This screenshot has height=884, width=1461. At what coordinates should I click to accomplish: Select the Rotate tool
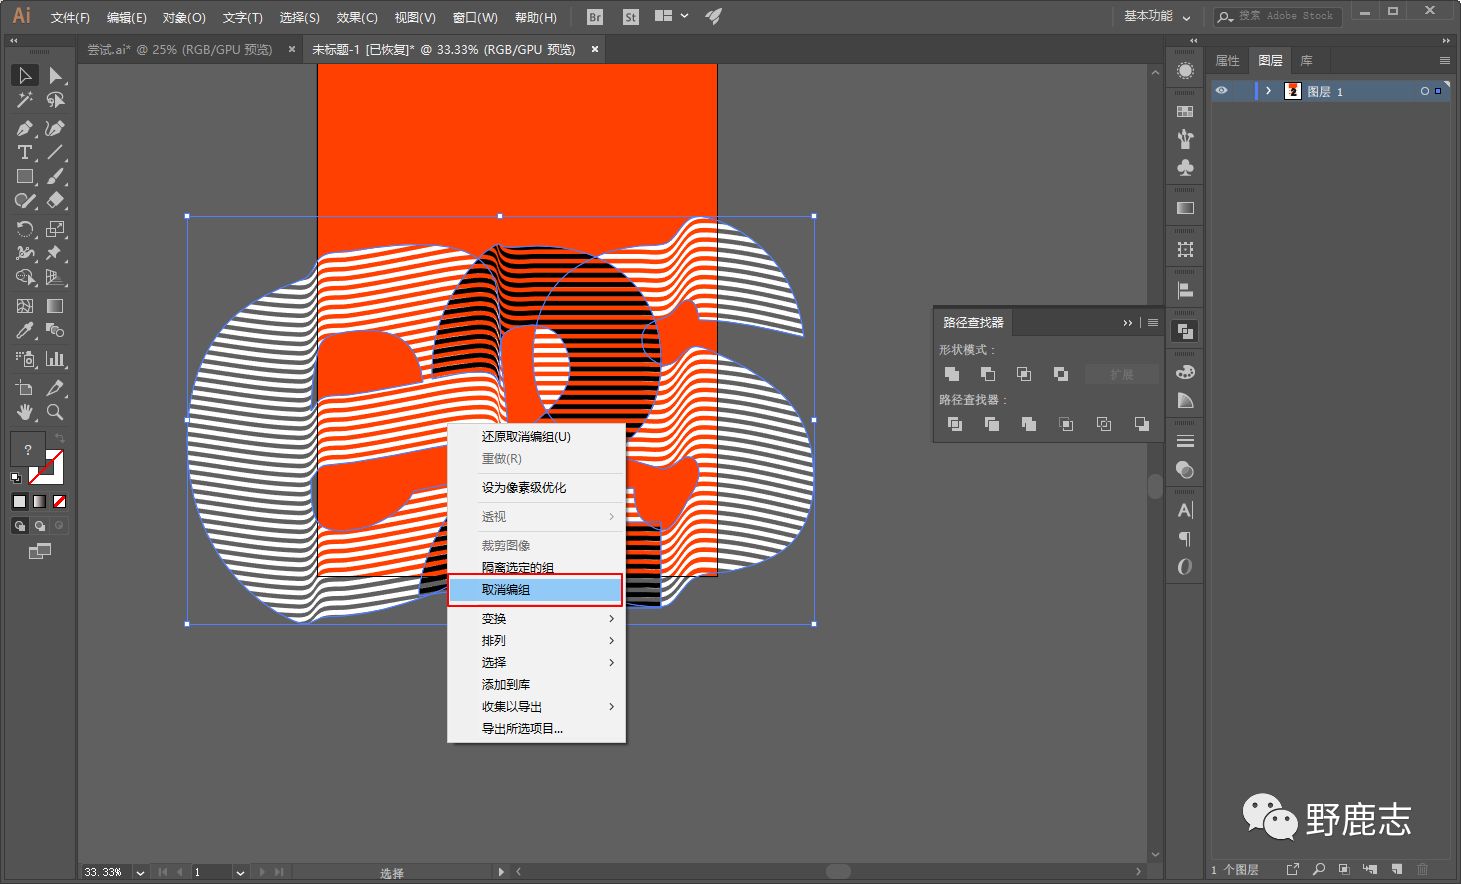click(x=24, y=229)
